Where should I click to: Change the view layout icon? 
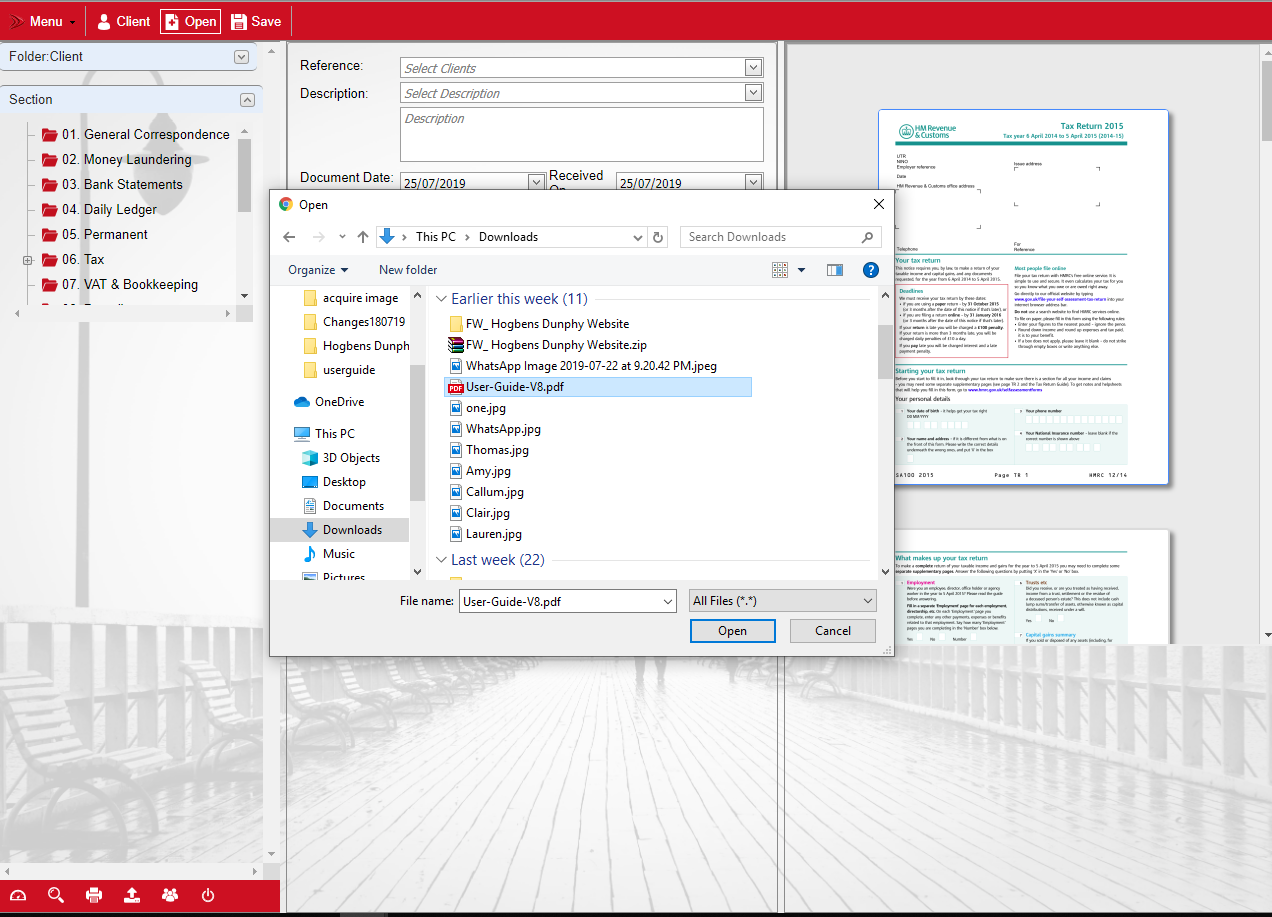coord(781,270)
